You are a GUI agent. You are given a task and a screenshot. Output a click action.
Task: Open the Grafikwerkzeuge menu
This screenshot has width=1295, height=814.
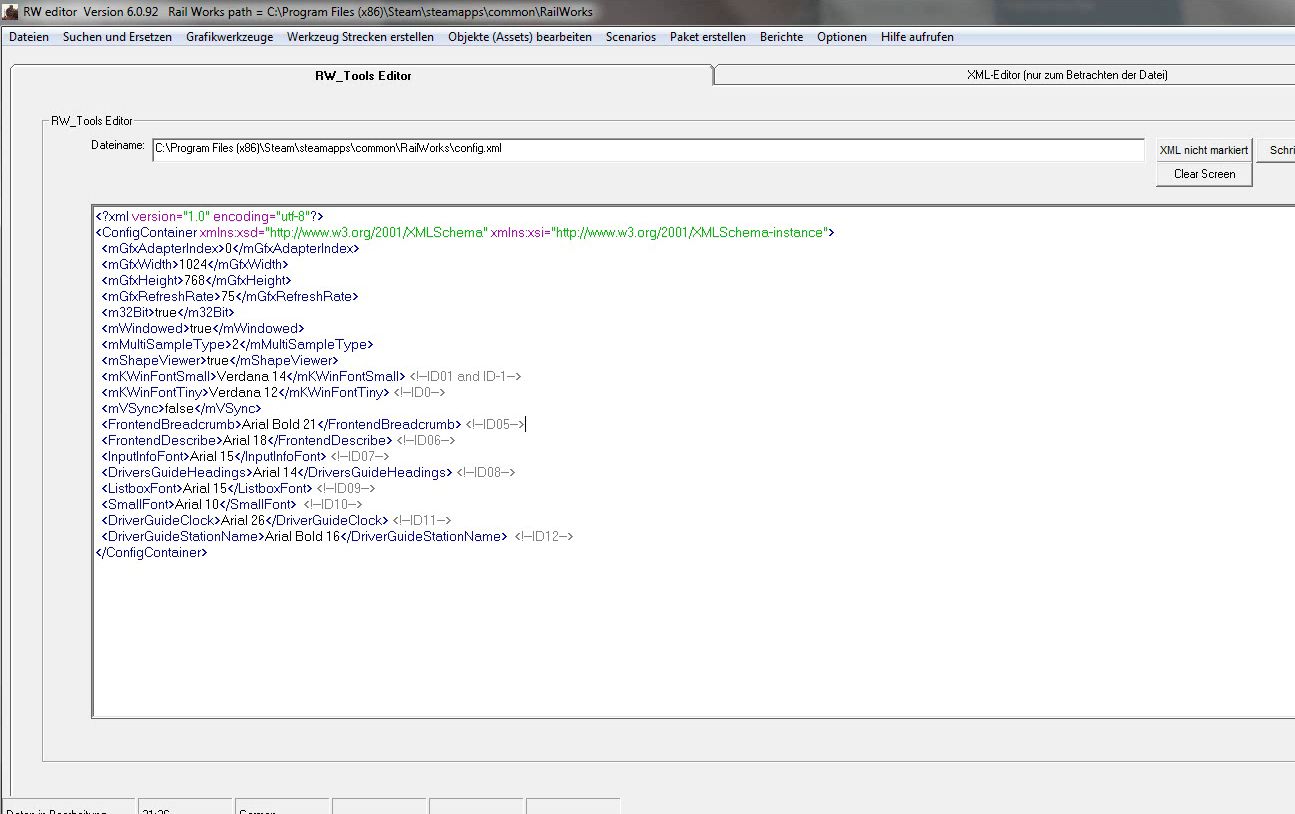(229, 37)
